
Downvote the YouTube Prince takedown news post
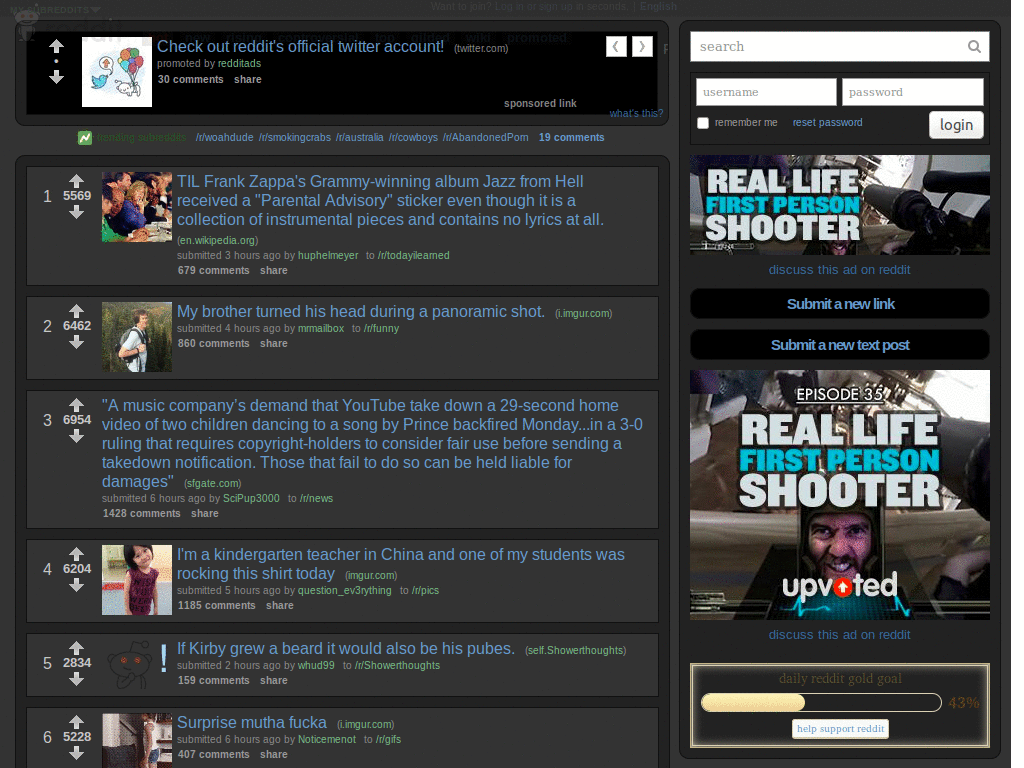coord(76,436)
